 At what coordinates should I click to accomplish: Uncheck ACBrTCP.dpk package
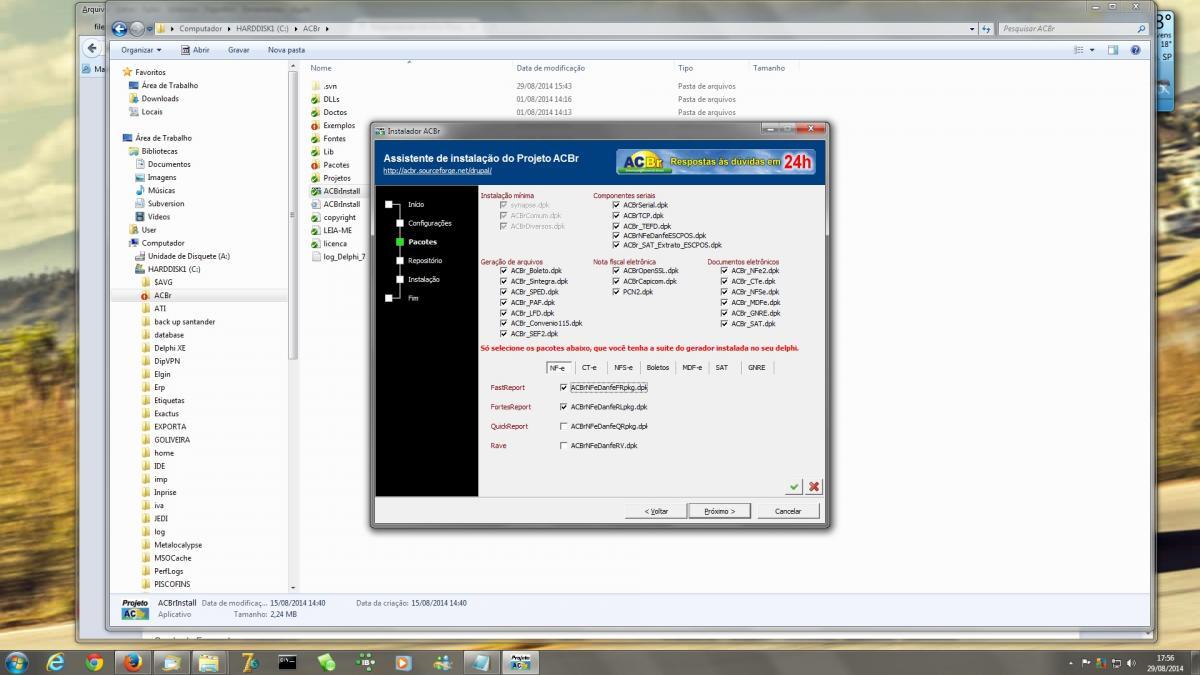[x=616, y=215]
